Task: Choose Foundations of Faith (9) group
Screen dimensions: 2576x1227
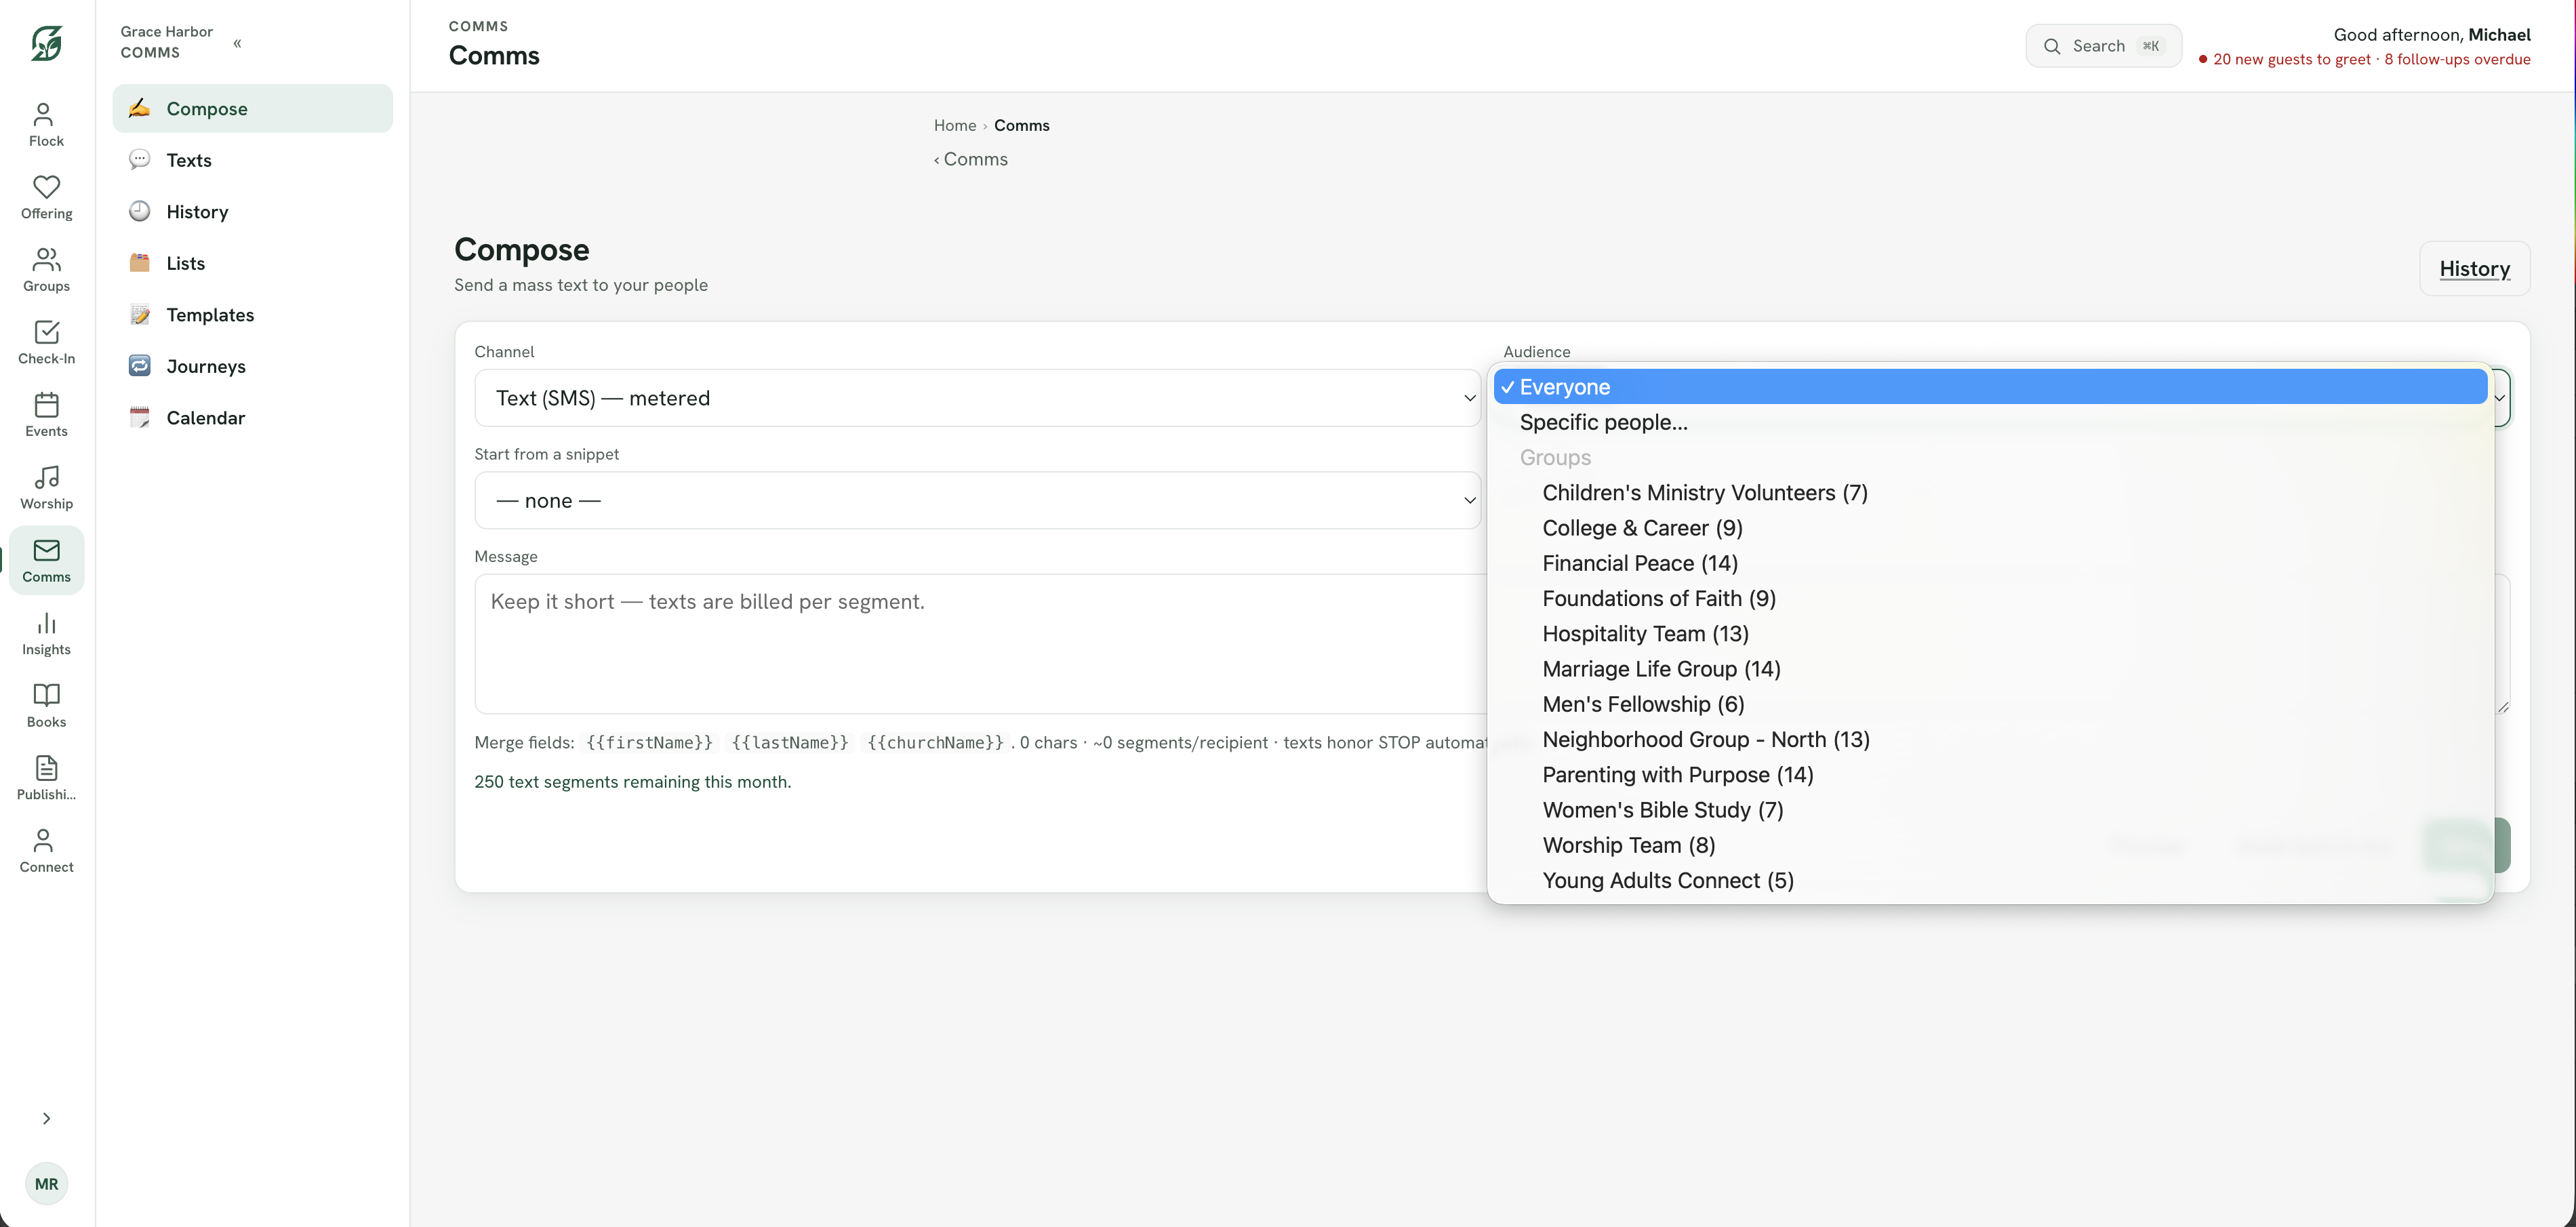Action: (1990, 598)
